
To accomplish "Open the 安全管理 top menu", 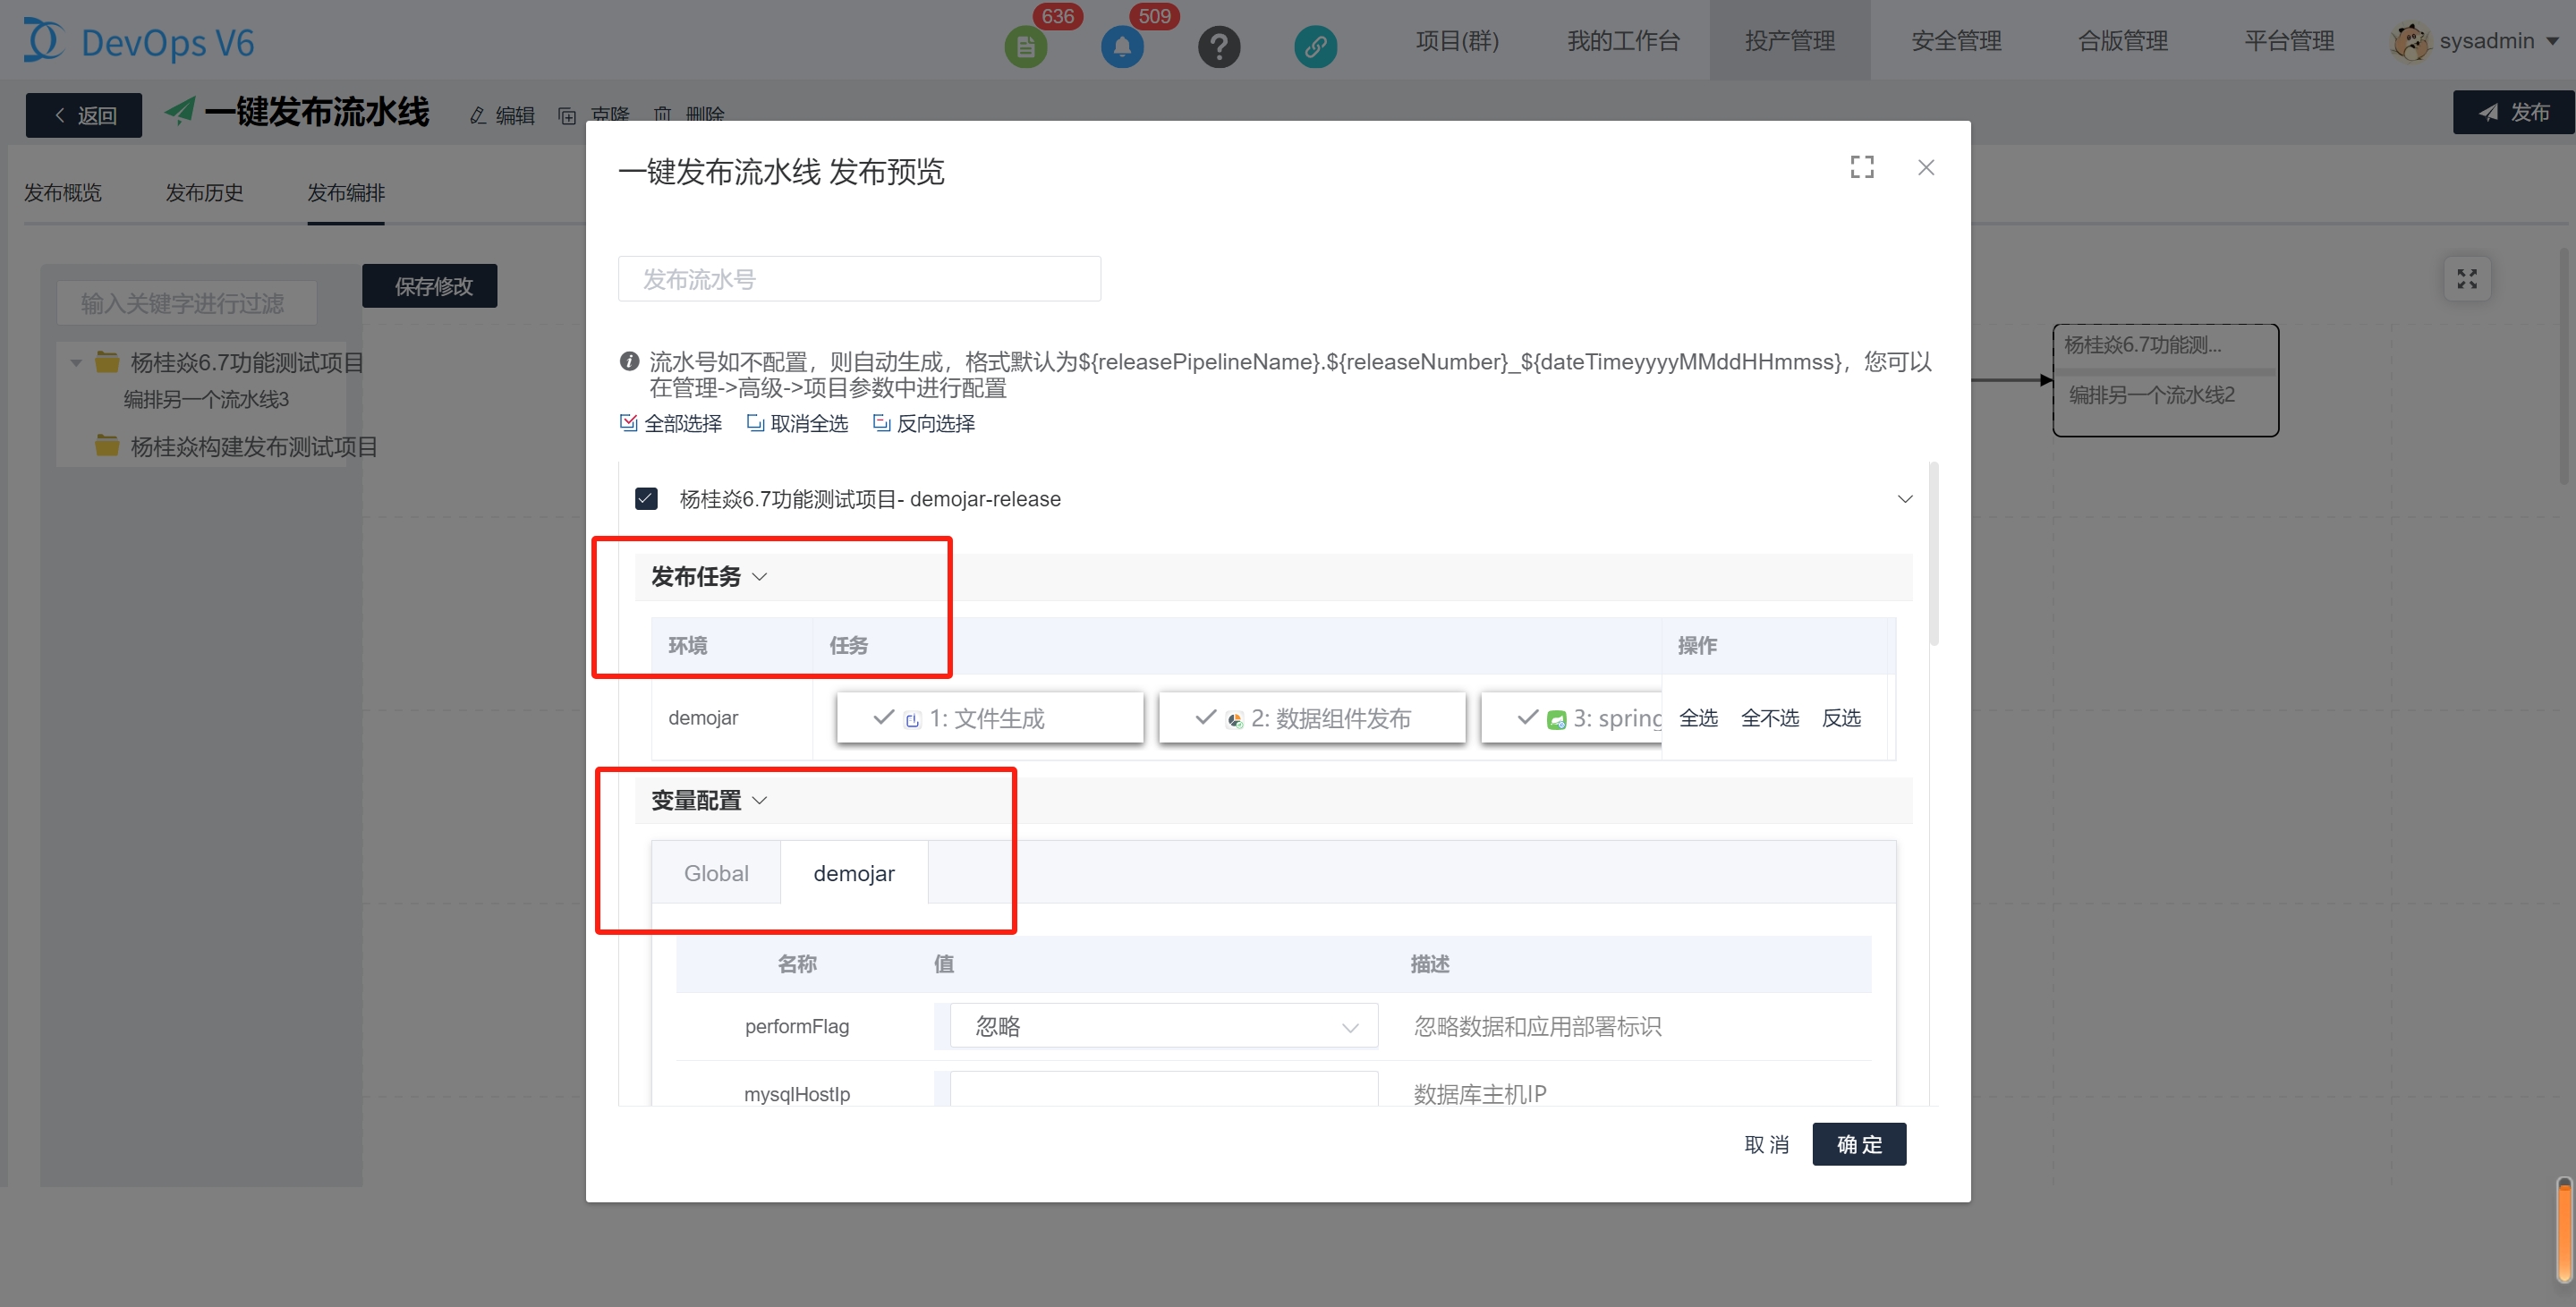I will click(1955, 41).
